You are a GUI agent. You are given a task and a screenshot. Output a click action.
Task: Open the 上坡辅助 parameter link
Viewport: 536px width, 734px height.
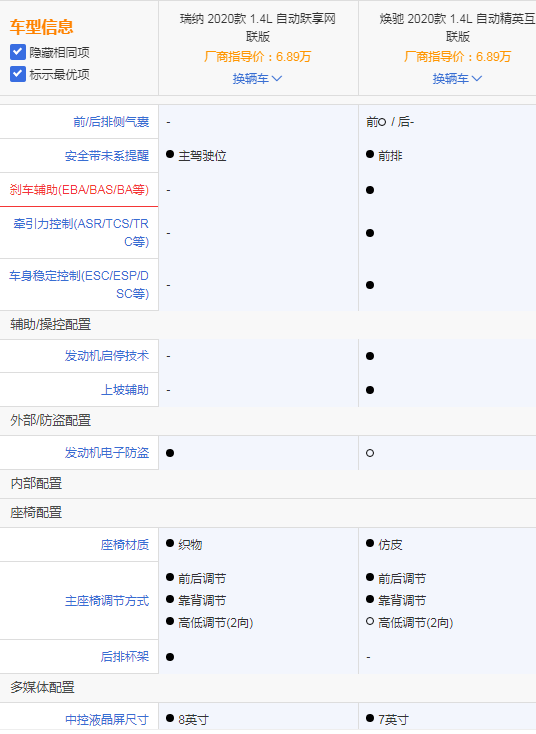point(125,390)
